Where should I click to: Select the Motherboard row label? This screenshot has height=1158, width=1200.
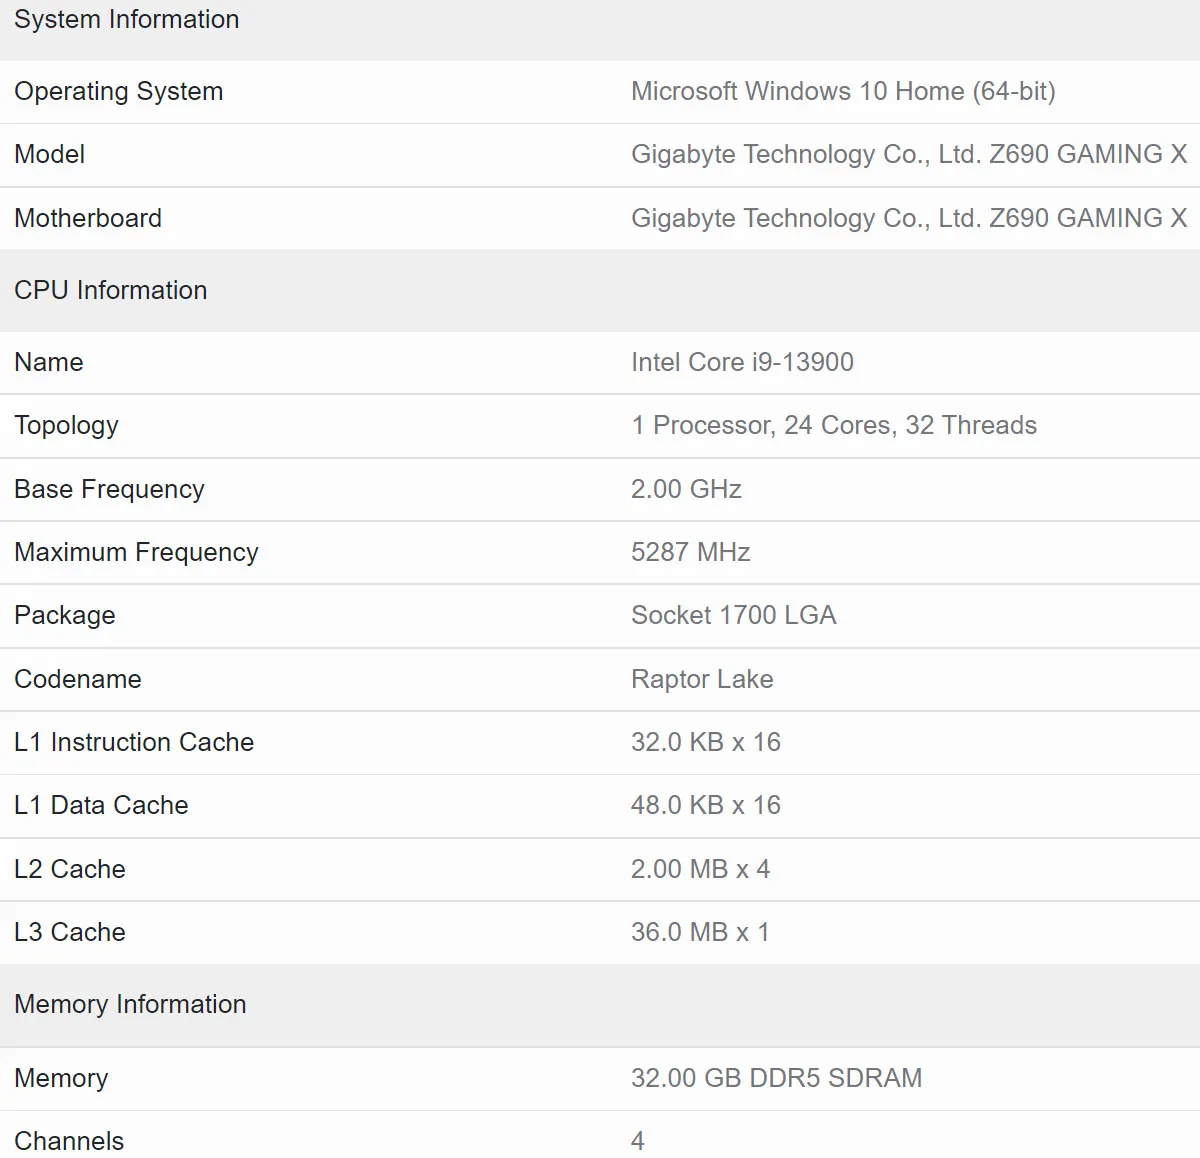click(88, 218)
